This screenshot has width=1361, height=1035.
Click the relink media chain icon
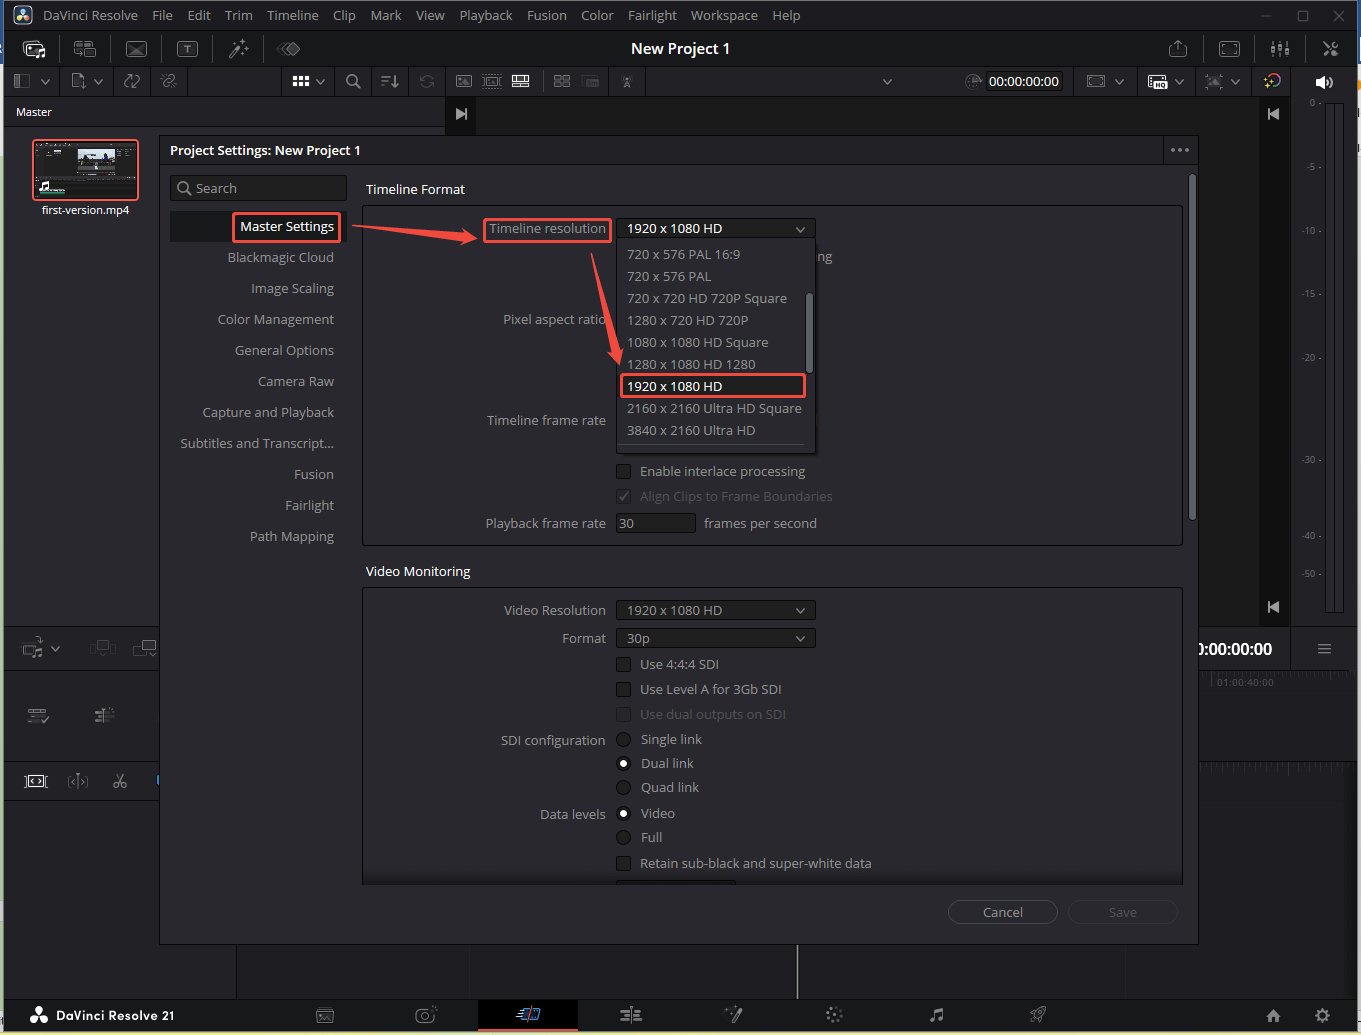(x=168, y=82)
